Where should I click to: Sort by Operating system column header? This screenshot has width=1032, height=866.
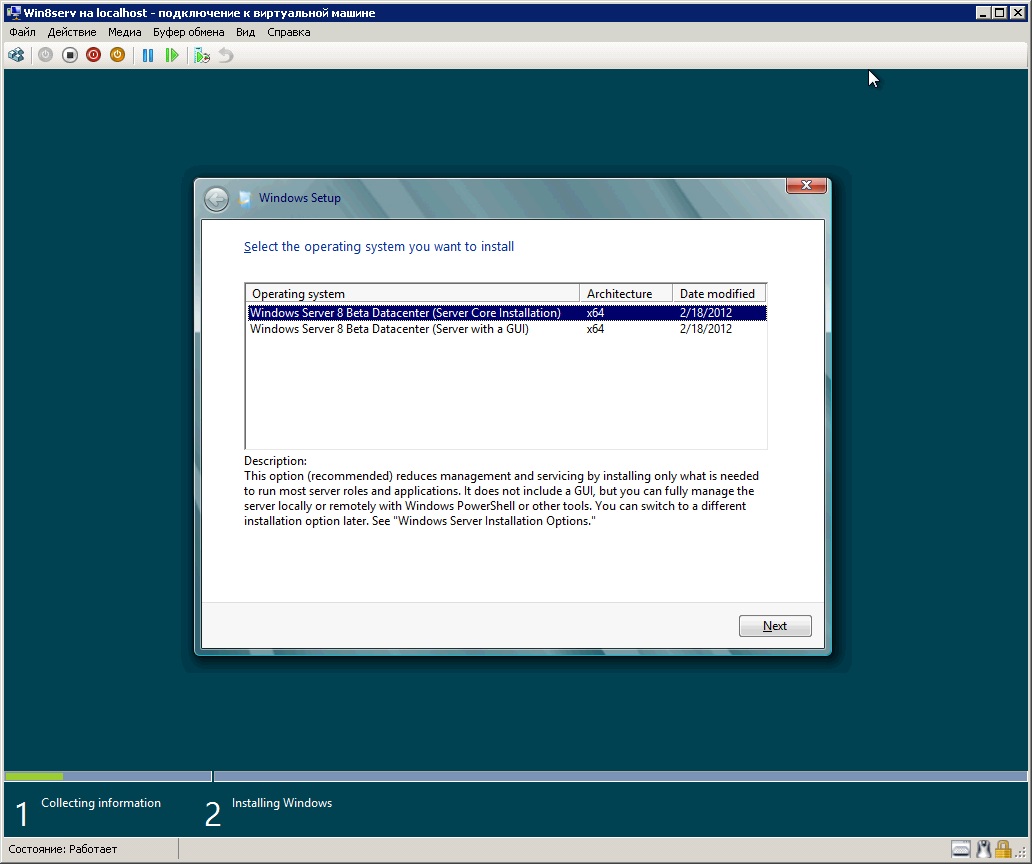[x=413, y=293]
